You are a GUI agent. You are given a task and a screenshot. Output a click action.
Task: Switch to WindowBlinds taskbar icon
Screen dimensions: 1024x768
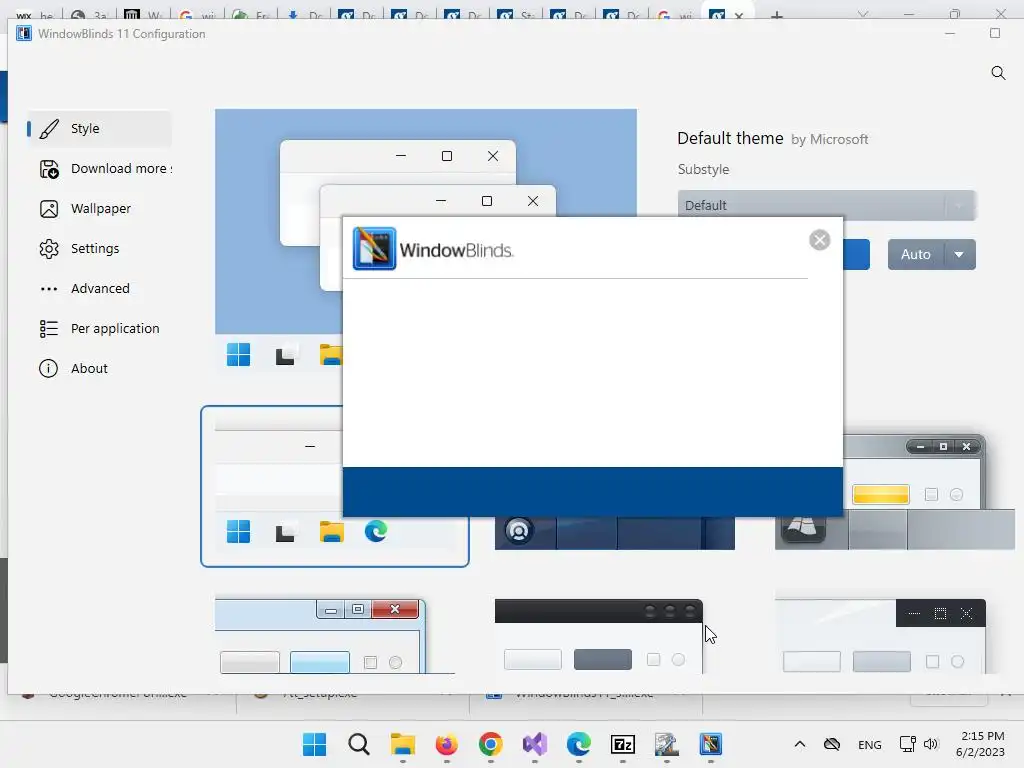coord(711,744)
